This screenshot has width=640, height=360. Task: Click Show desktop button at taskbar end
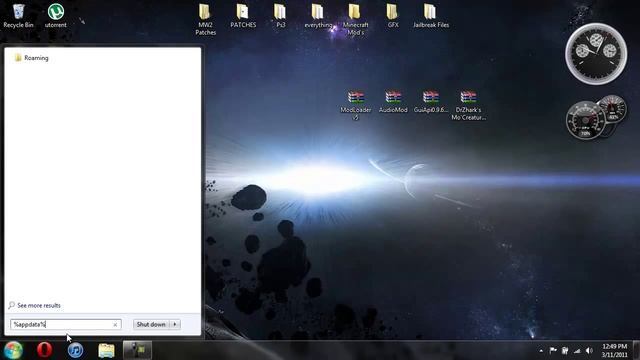[636, 351]
